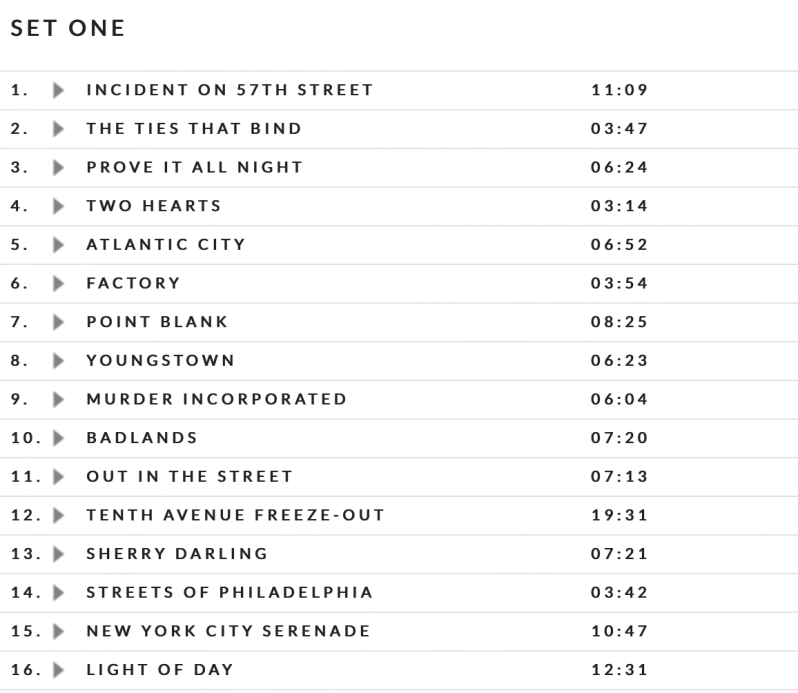This screenshot has height=693, width=798.
Task: Start the Badlands track with play icon
Action: 58,438
